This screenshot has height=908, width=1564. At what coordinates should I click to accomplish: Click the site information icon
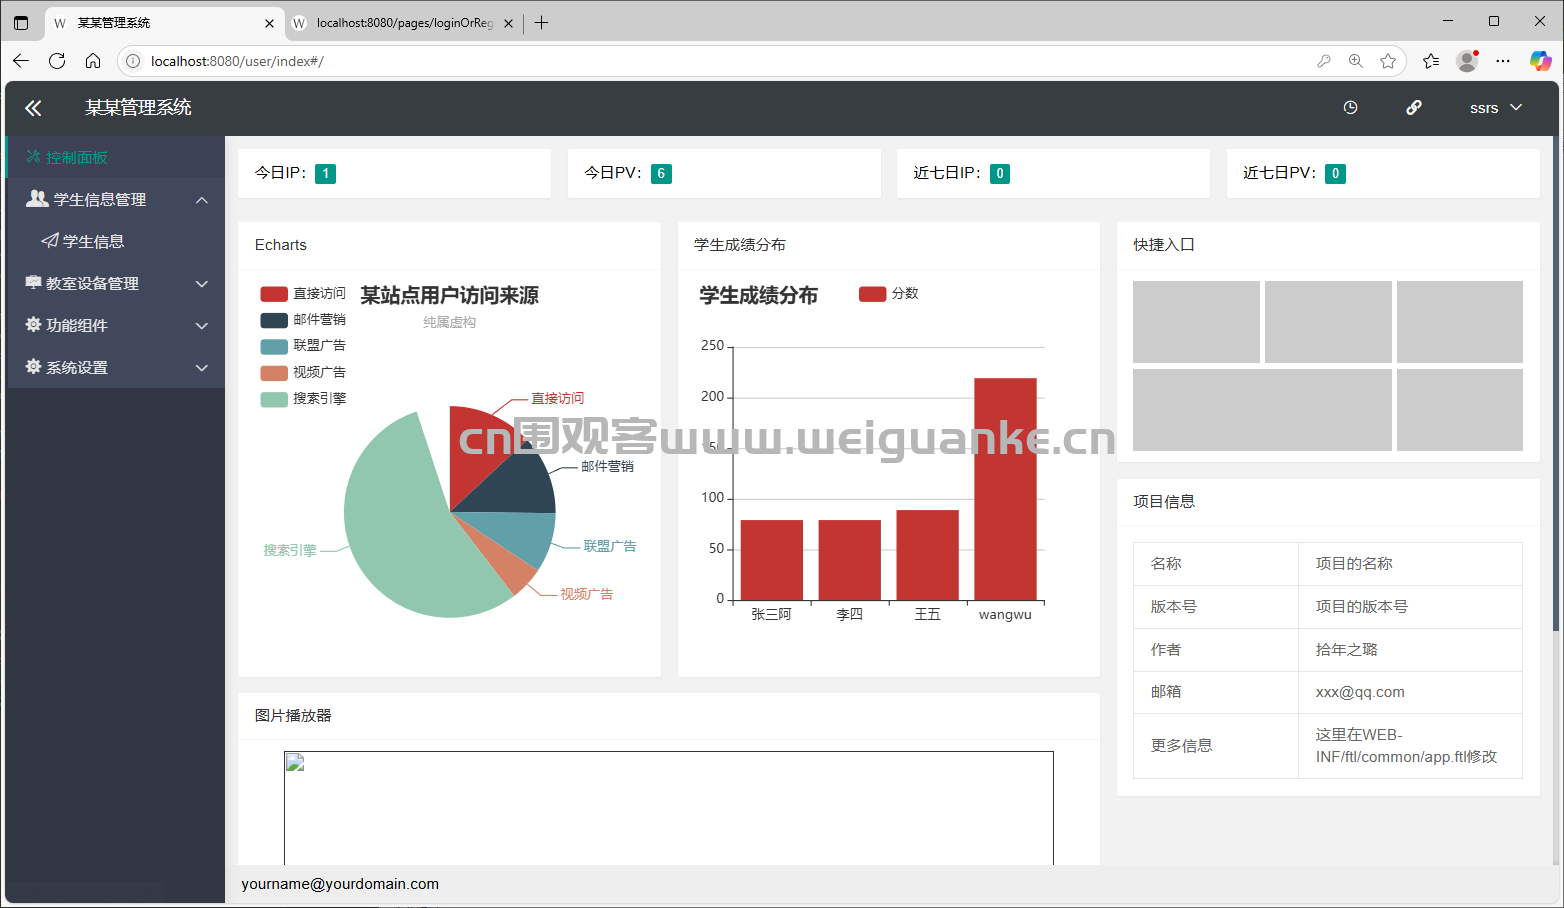click(x=133, y=61)
